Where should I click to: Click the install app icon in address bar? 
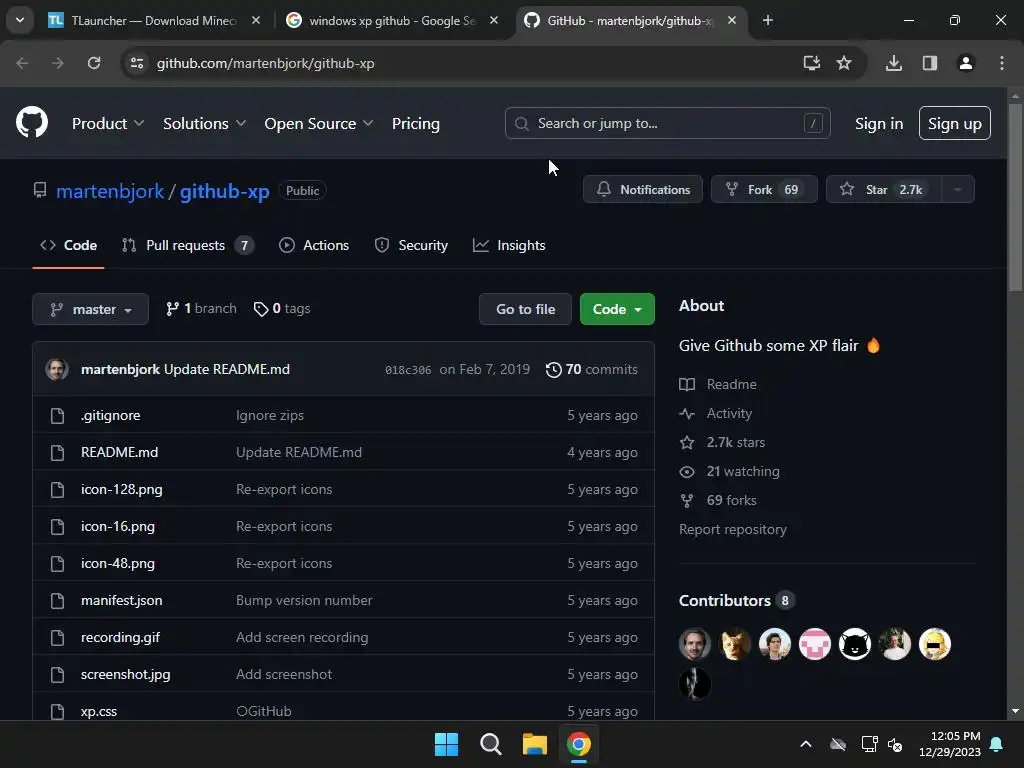coord(811,63)
